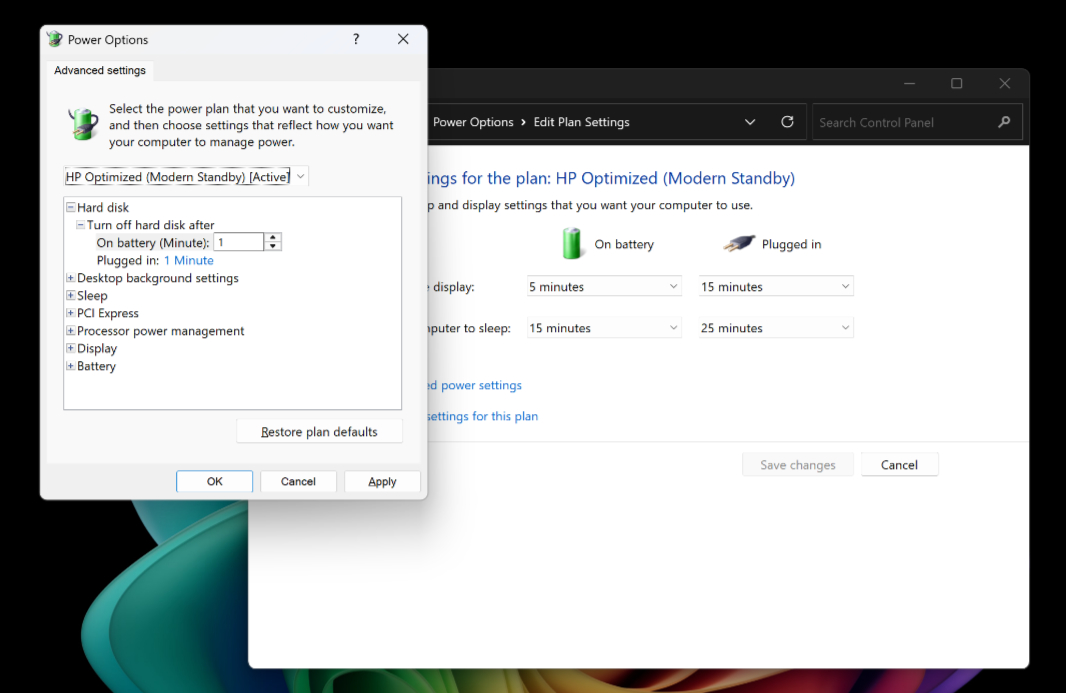Click the Power Options title bar icon

click(x=54, y=39)
